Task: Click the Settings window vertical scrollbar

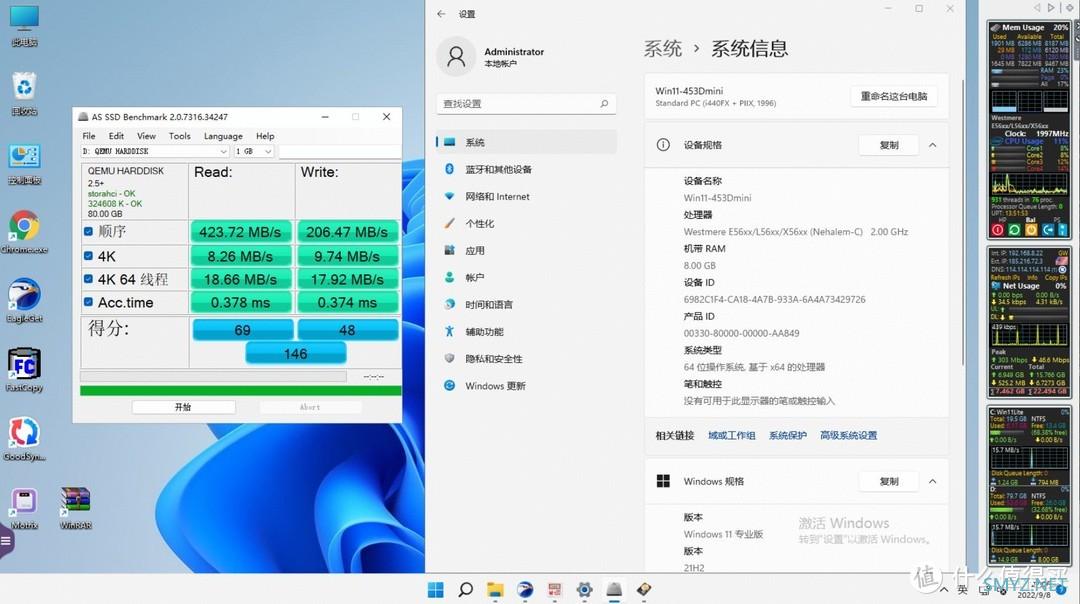Action: 963,224
